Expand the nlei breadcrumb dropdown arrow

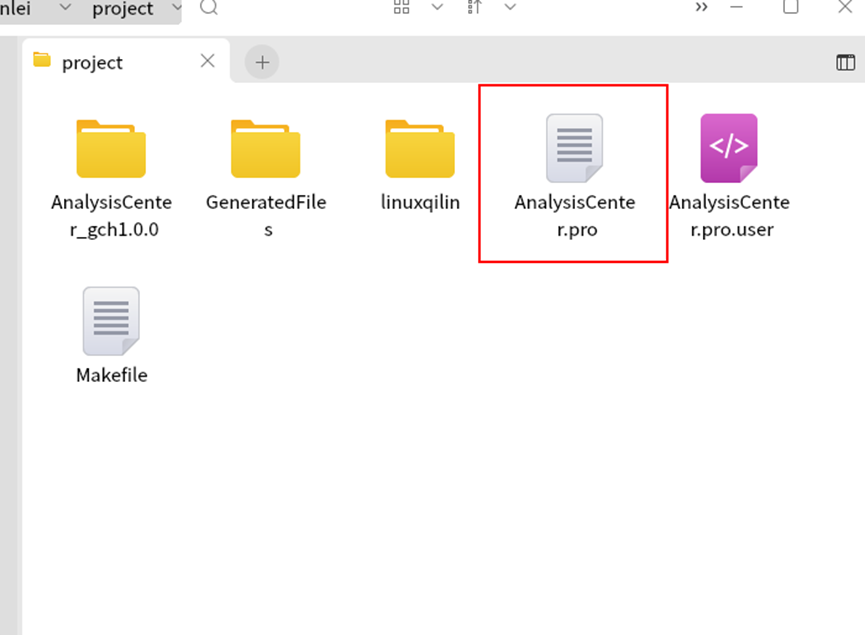coord(65,7)
